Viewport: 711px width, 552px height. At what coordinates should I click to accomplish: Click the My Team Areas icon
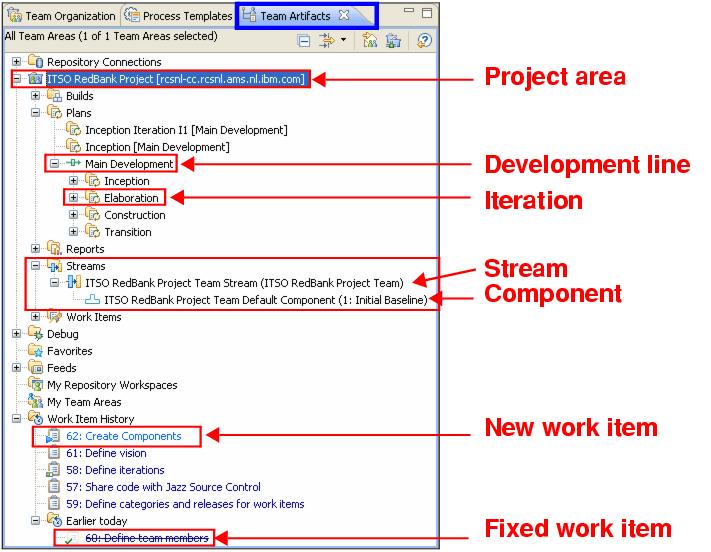(35, 401)
